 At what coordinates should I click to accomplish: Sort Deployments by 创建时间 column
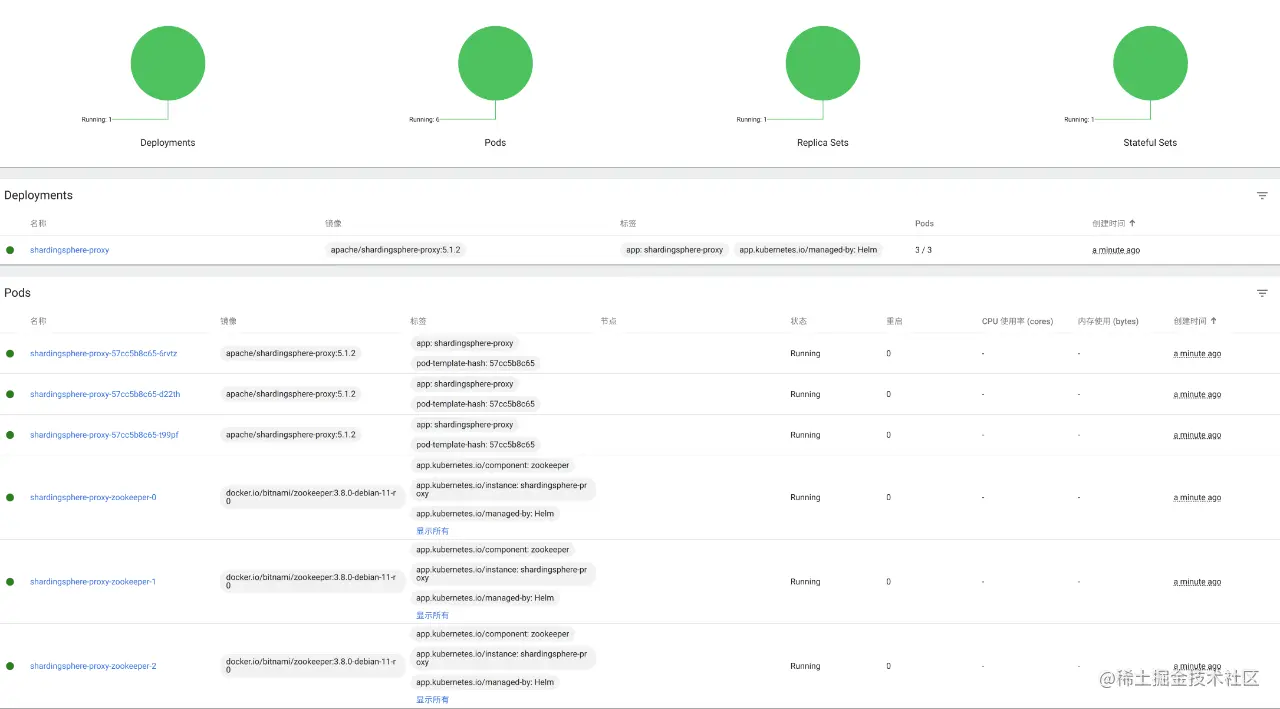tap(1112, 223)
